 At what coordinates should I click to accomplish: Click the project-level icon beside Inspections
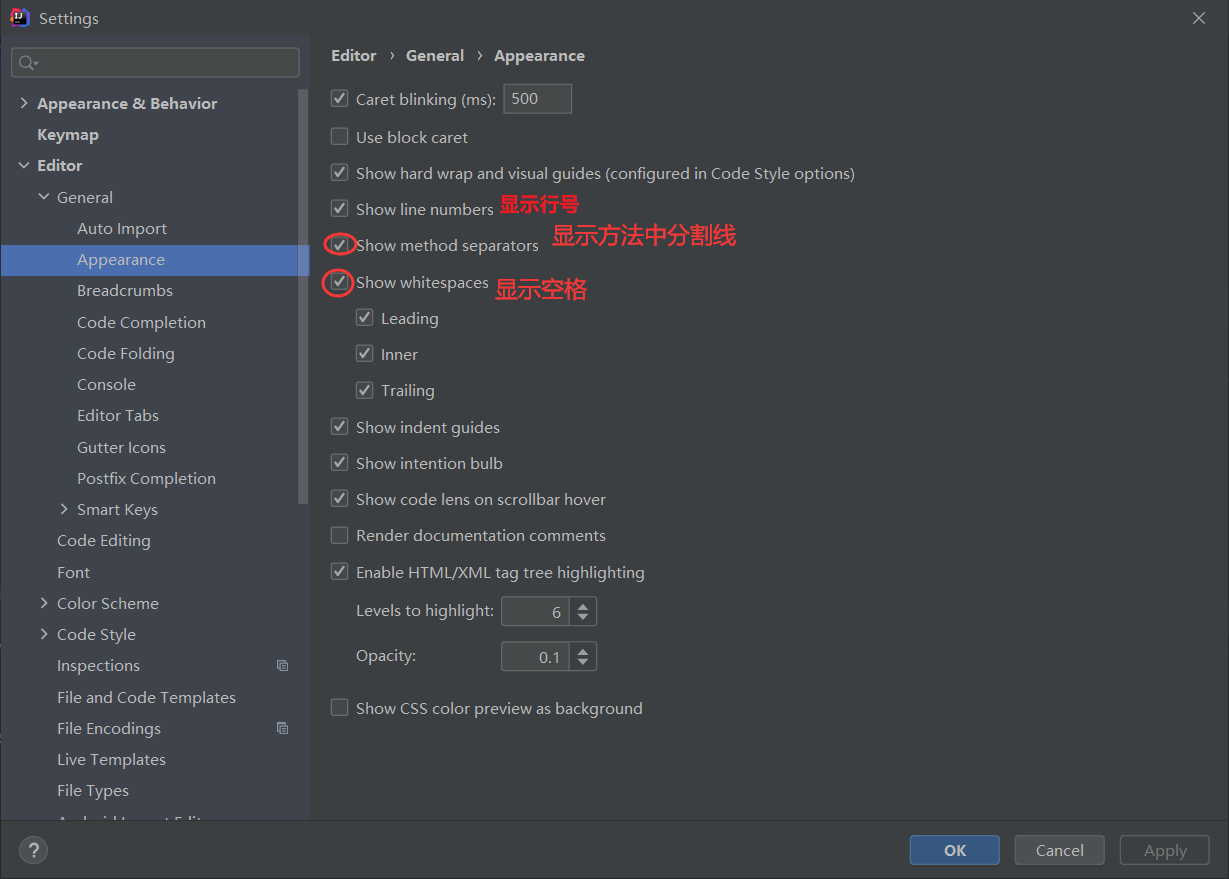tap(283, 666)
